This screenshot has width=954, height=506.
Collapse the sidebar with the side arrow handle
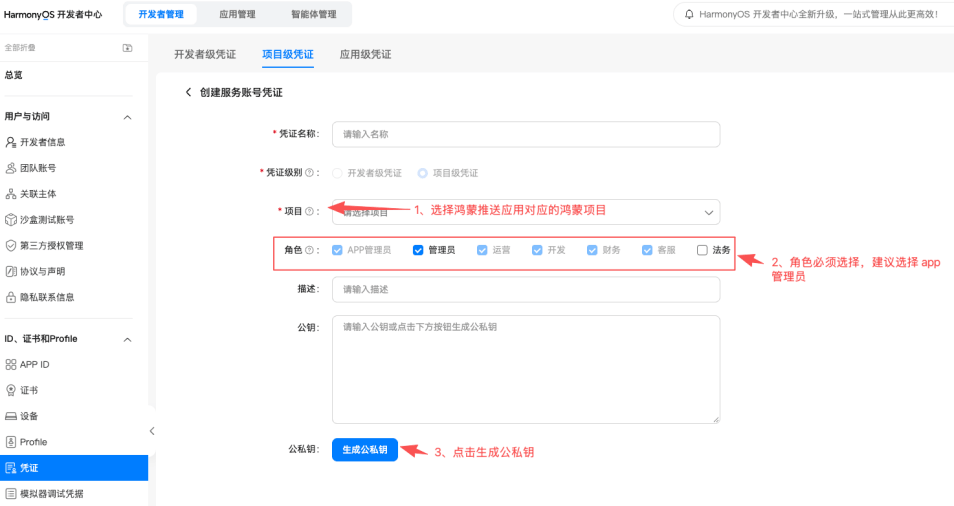tap(151, 431)
